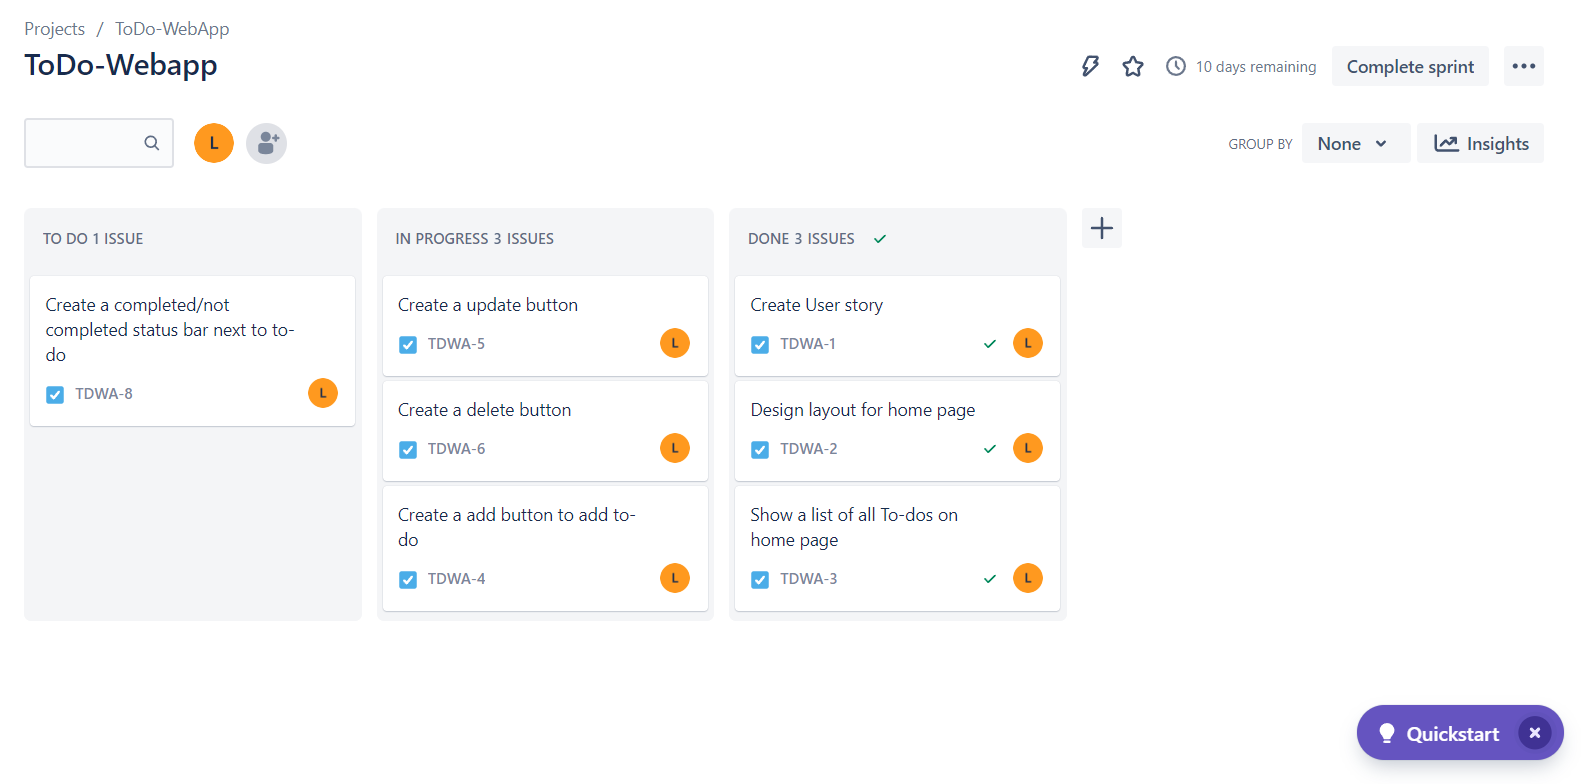Open the Create a delete button card
This screenshot has width=1581, height=784.
(545, 431)
